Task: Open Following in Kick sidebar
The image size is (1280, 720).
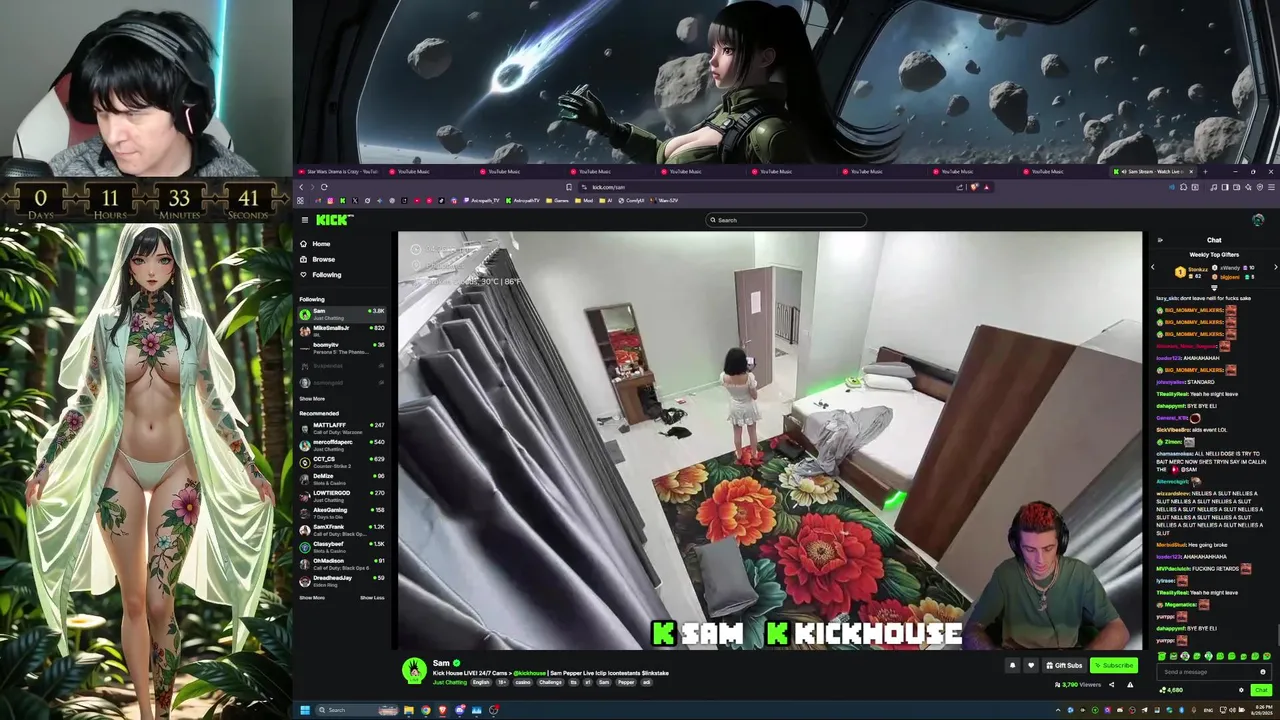Action: pyautogui.click(x=319, y=275)
